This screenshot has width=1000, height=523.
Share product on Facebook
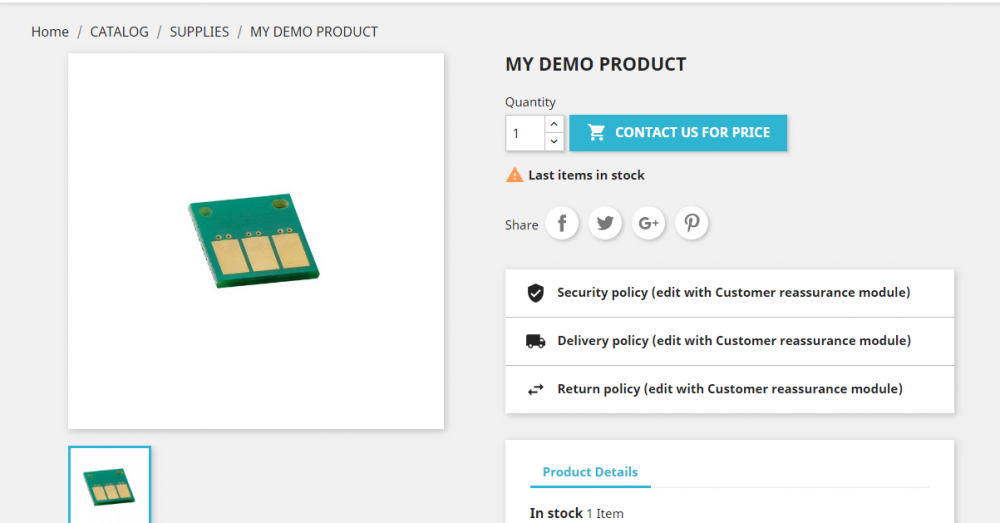[x=562, y=223]
